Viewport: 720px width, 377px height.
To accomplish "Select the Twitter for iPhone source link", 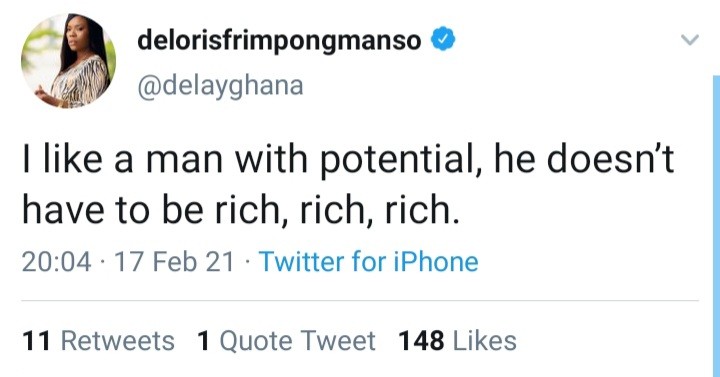I will (x=369, y=262).
